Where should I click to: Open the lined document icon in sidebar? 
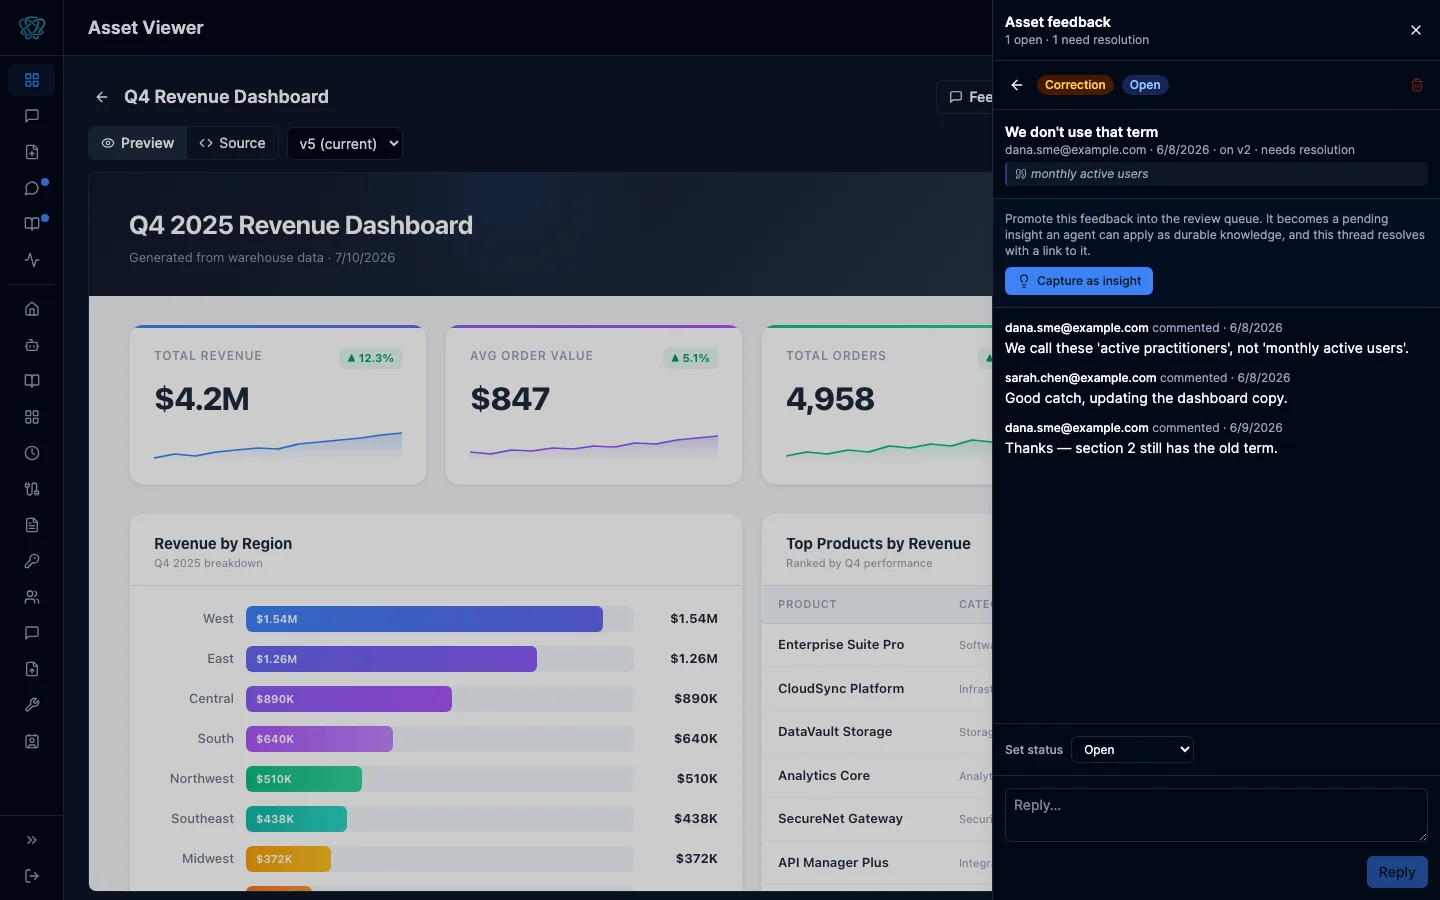(x=32, y=525)
